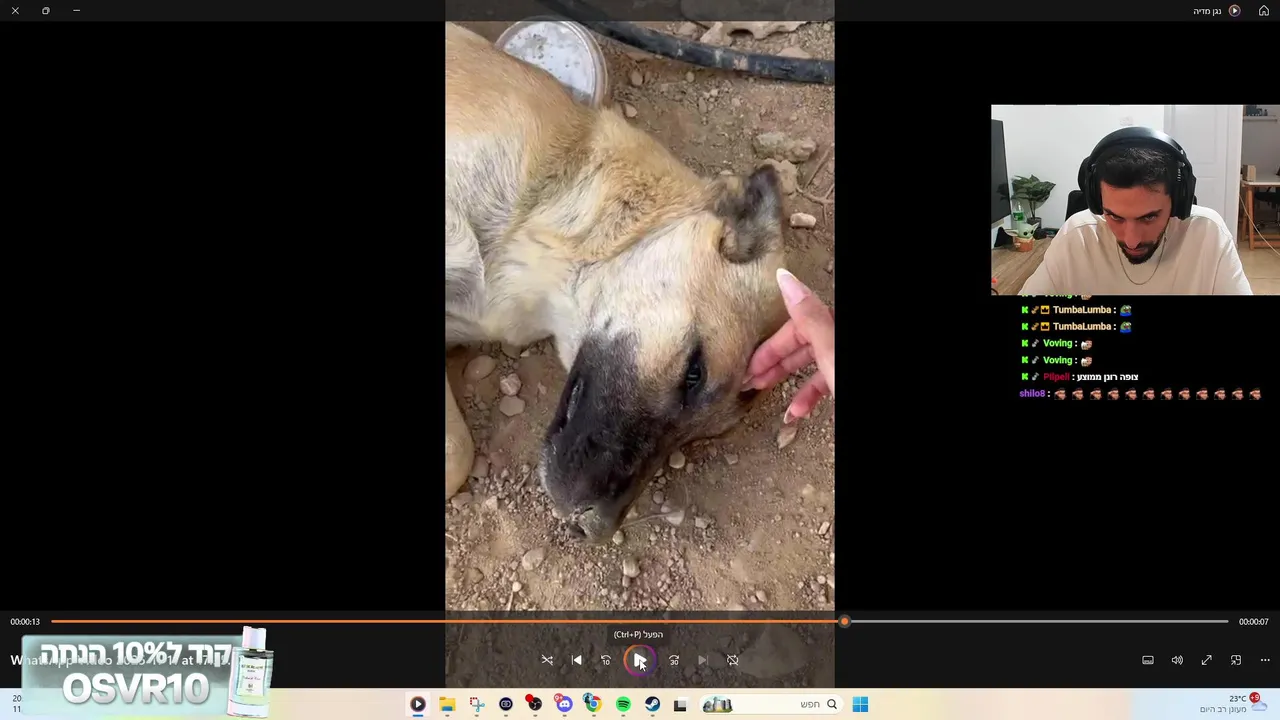Click shilo8's chat message
Screen dimensions: 1280x720
[x=1140, y=394]
